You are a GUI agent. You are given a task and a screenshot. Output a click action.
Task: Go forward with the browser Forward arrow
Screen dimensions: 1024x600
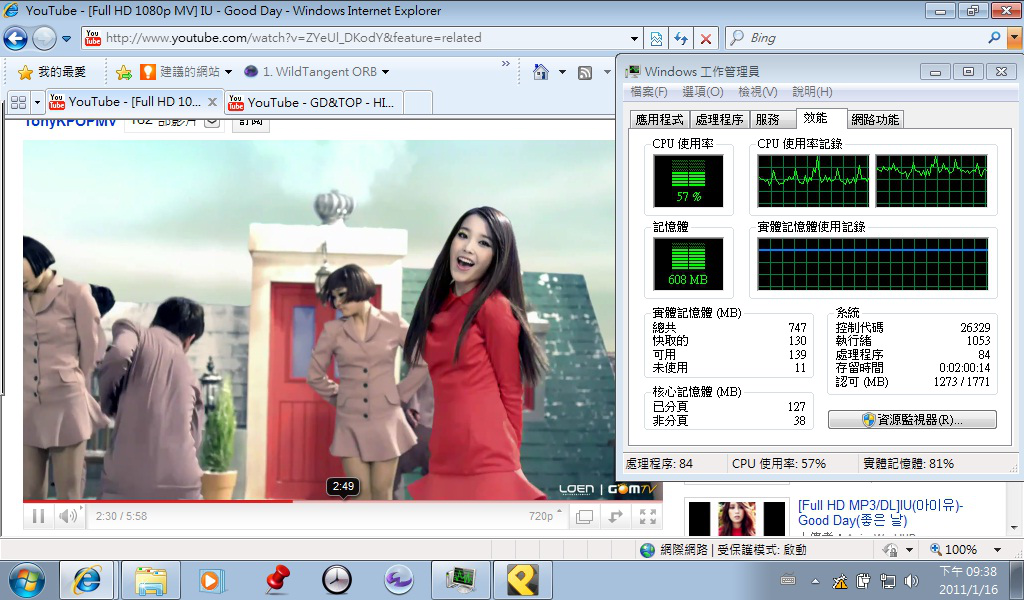[x=44, y=39]
